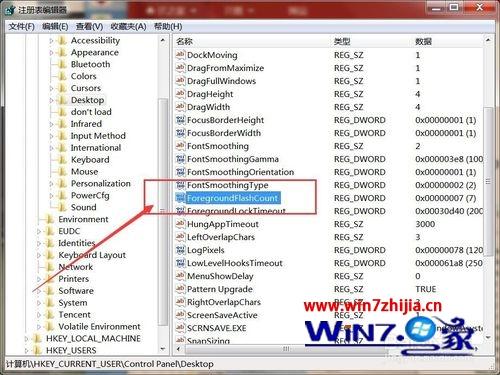The width and height of the screenshot is (500, 375).
Task: Select the LeftOverlapChars value name
Action: 221,237
